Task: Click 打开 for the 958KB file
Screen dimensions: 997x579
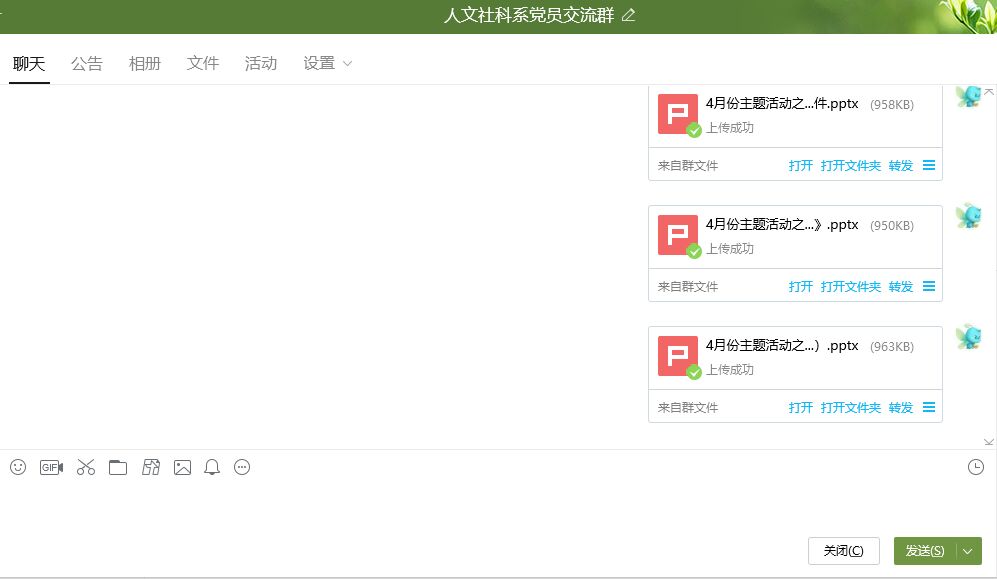Action: 801,165
